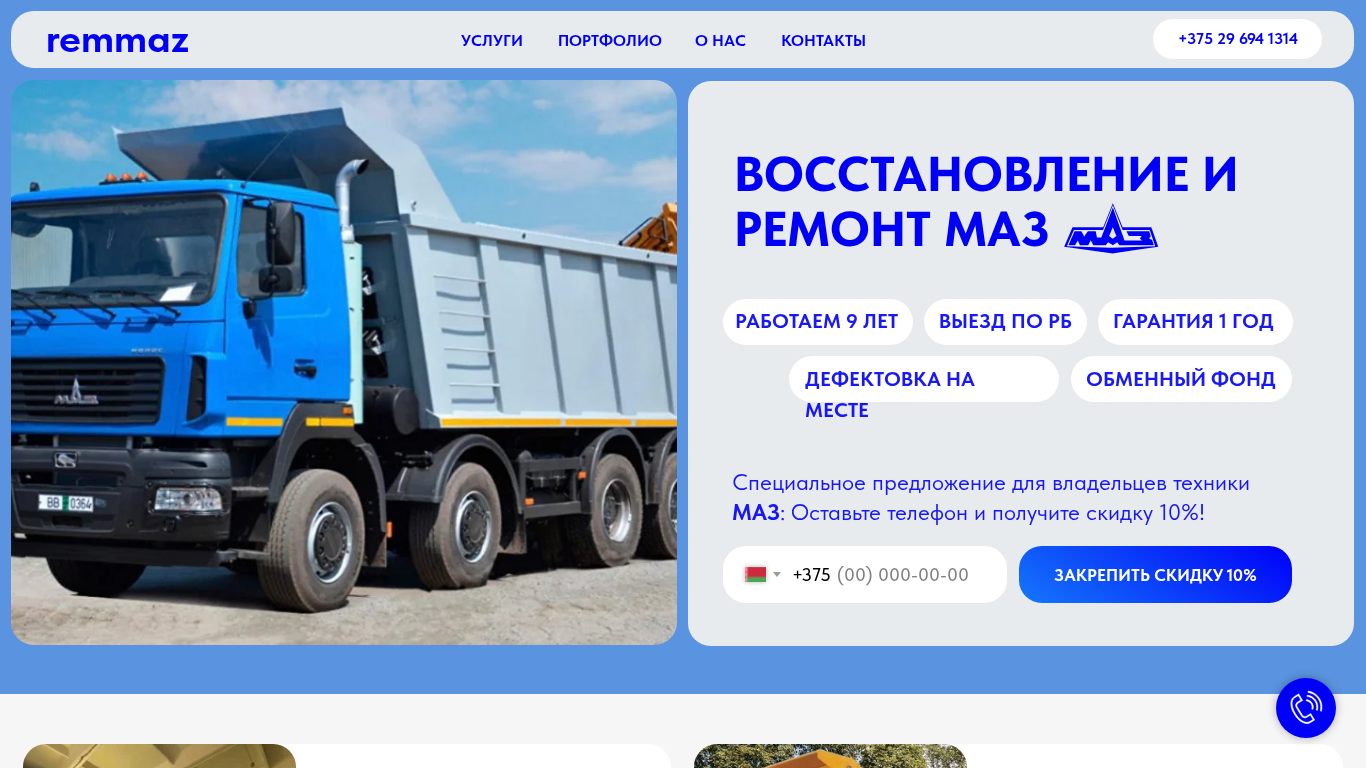Click the ВОССТАНОВЛЕНИЕ И РЕМОНТ МАЗ heading
This screenshot has height=768, width=1366.
(986, 202)
